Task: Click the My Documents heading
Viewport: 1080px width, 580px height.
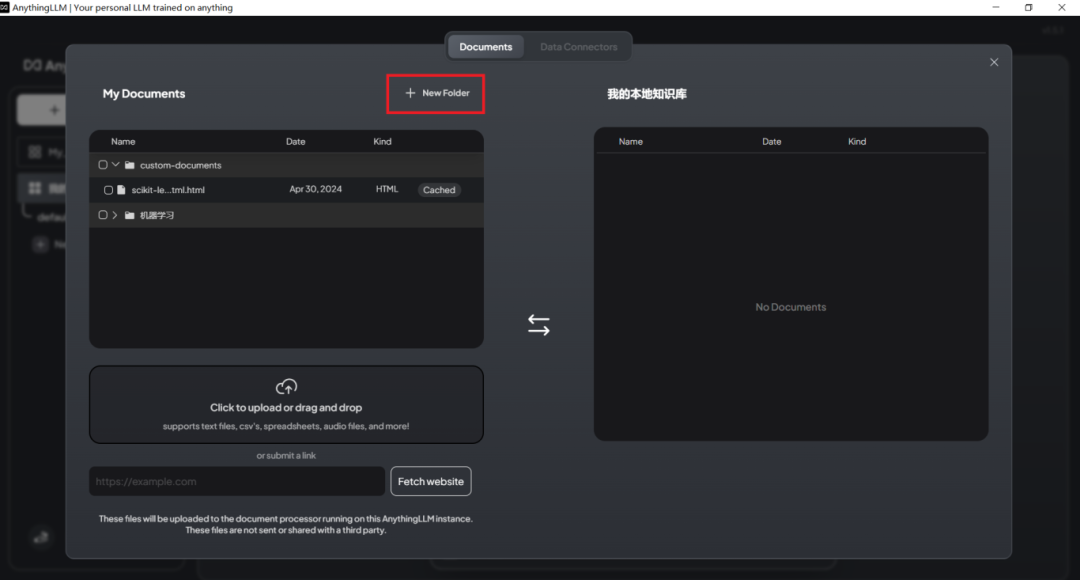Action: tap(144, 94)
